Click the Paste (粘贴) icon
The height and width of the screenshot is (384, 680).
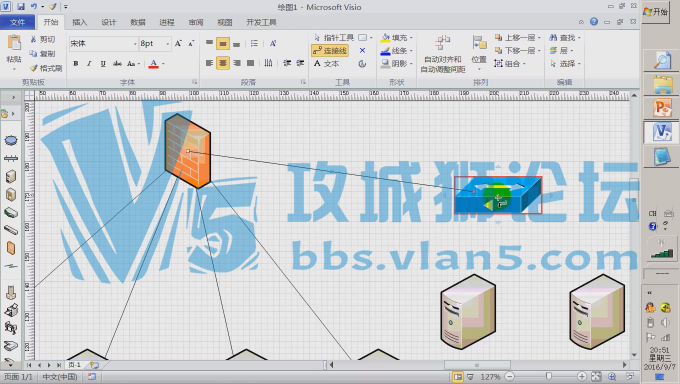[14, 43]
